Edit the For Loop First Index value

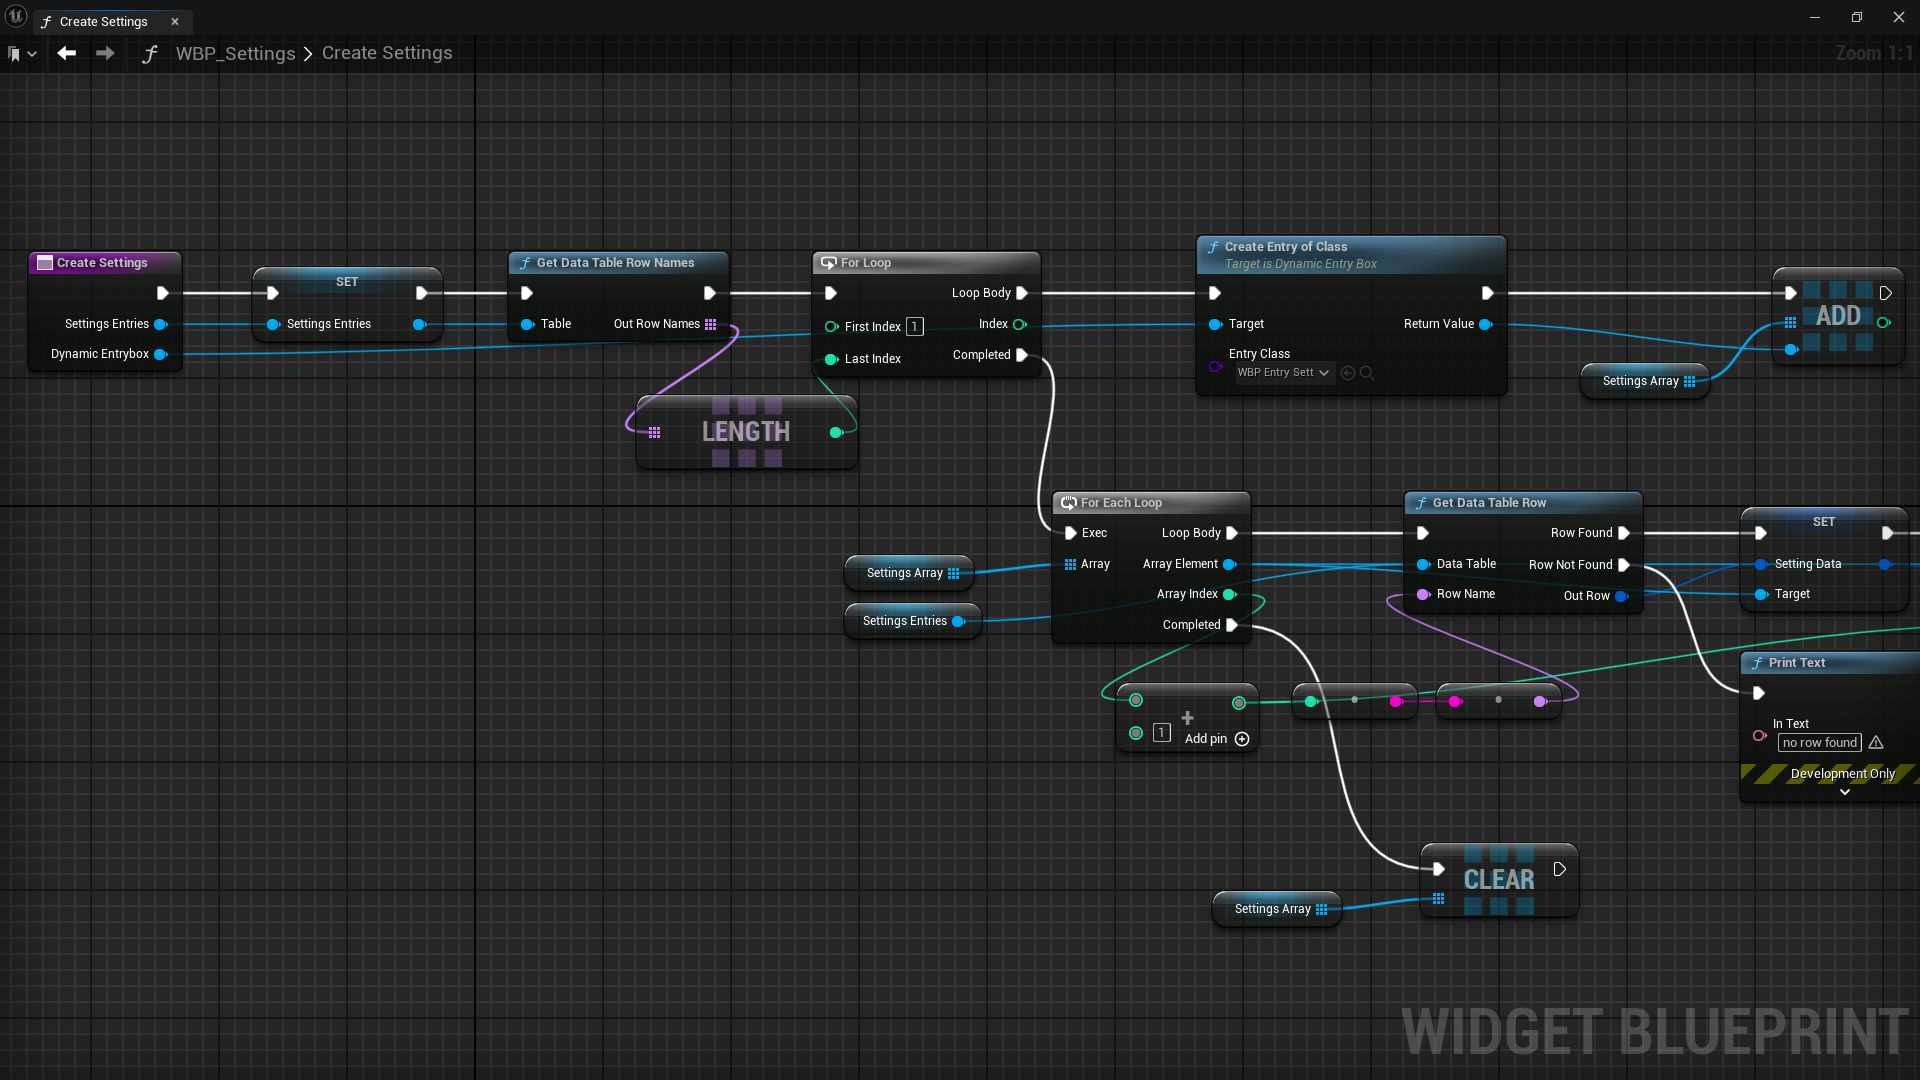tap(914, 327)
